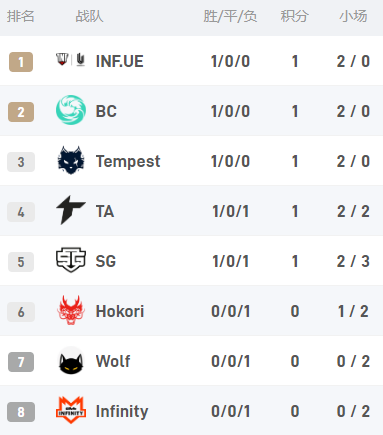Click TA's 1/0/1 win-loss record
Viewport: 383px width, 435px height.
[231, 211]
